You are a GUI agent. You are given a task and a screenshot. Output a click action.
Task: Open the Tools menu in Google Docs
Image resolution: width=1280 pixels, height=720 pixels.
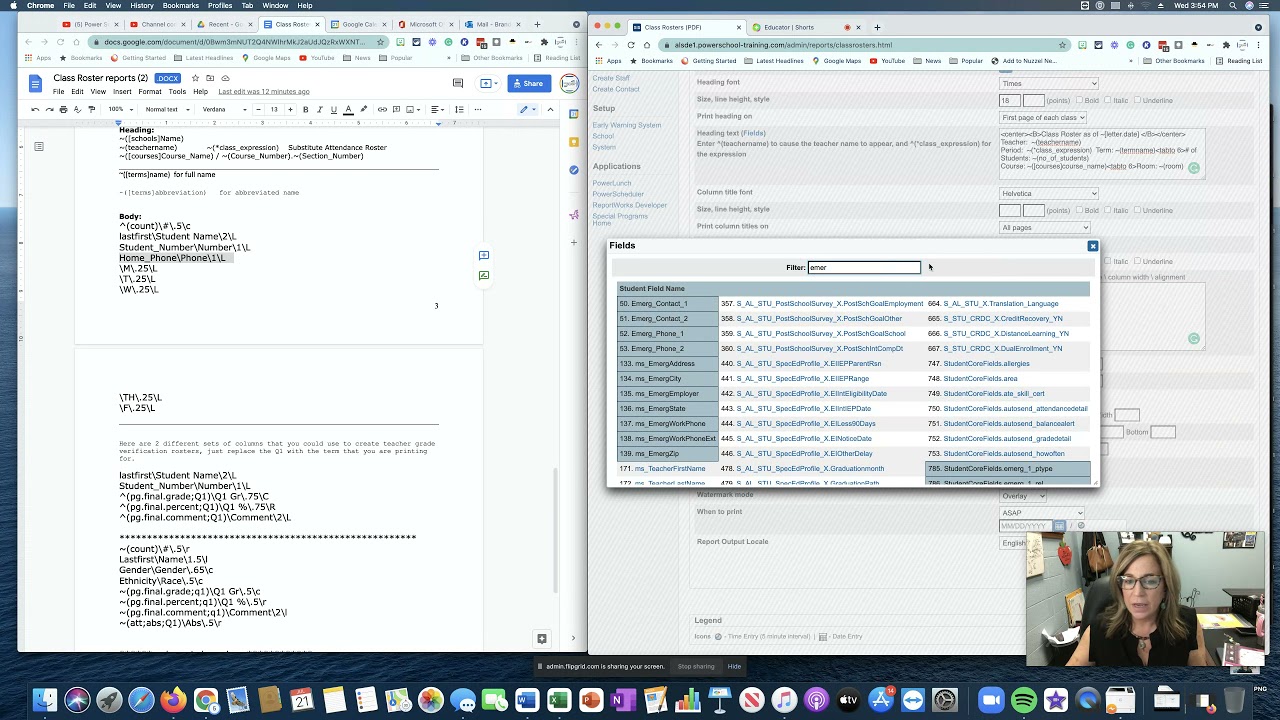click(x=177, y=91)
